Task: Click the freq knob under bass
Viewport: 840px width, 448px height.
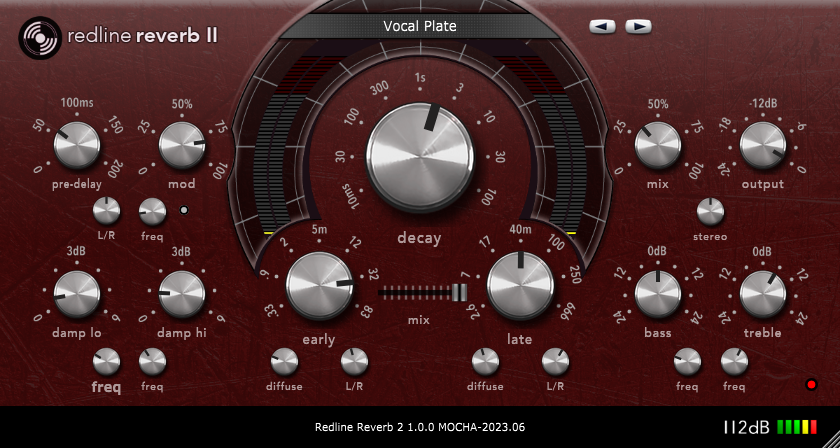Action: pos(687,362)
